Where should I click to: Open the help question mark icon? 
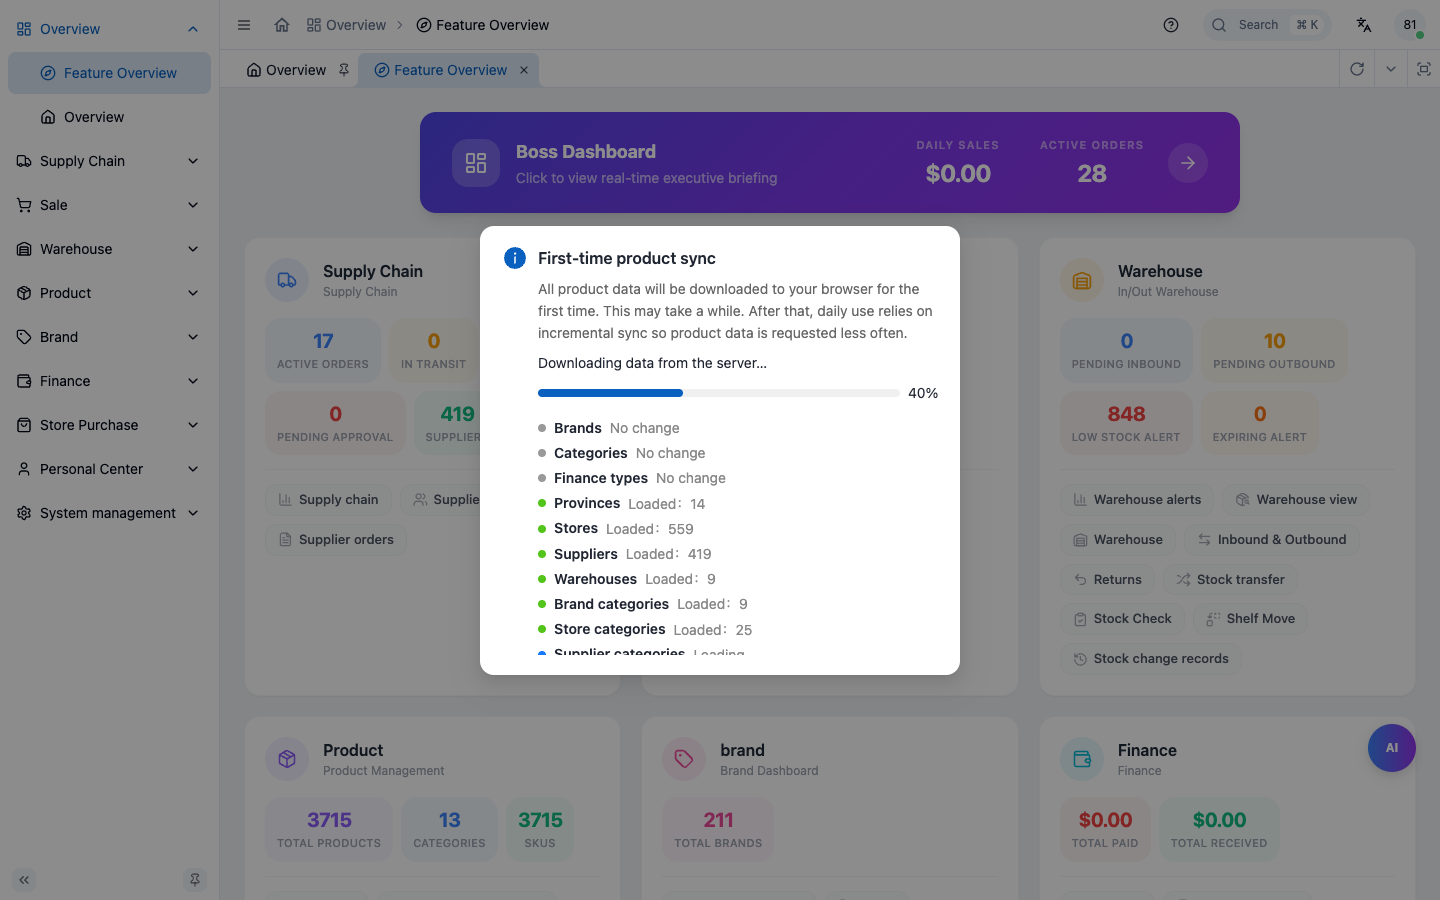click(x=1171, y=25)
